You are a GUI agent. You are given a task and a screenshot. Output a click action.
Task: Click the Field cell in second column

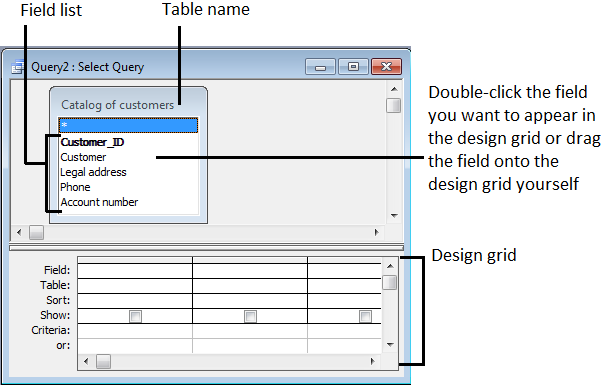click(250, 271)
